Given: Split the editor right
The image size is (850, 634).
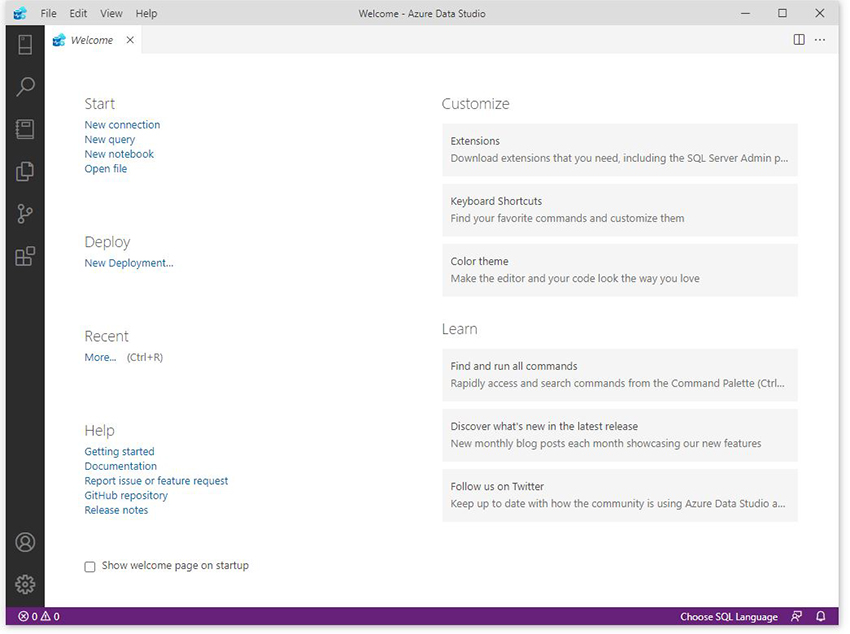Looking at the screenshot, I should coord(799,40).
